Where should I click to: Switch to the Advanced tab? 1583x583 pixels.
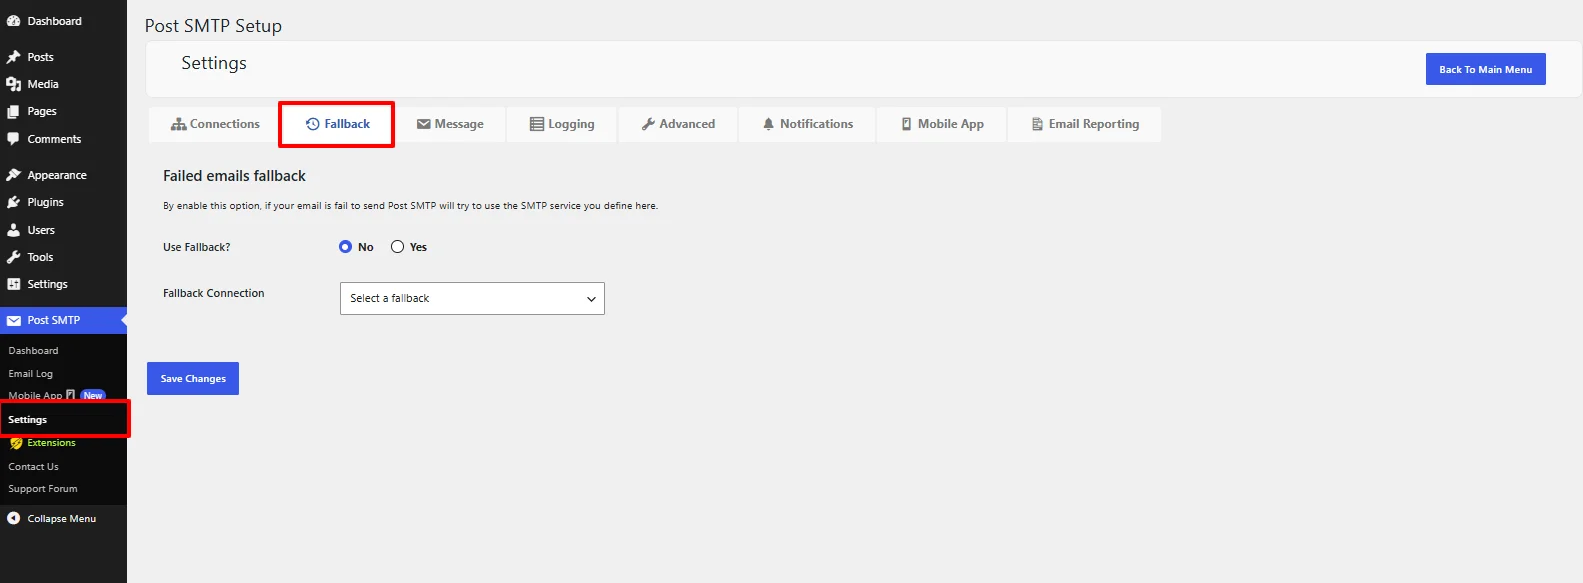click(678, 124)
